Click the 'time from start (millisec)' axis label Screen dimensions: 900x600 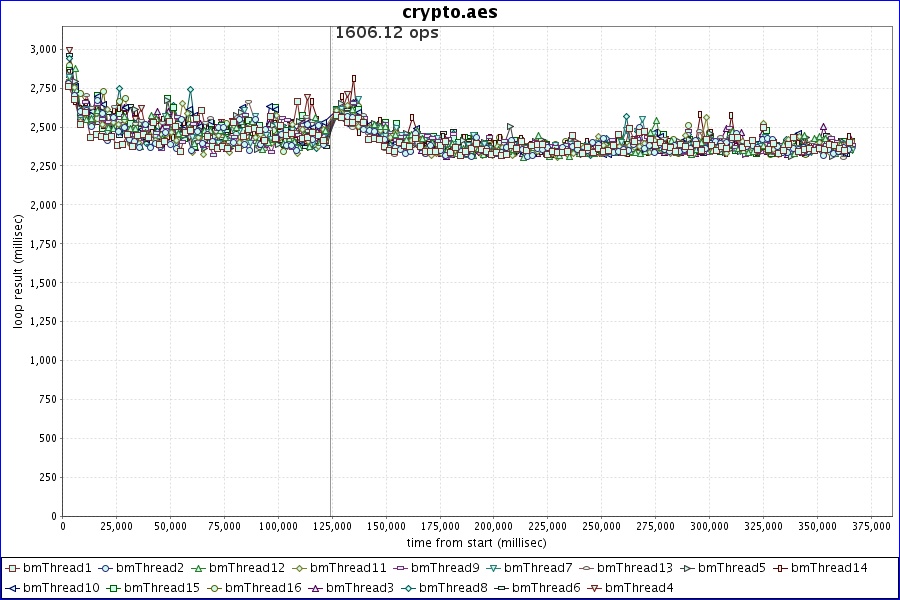[x=476, y=542]
